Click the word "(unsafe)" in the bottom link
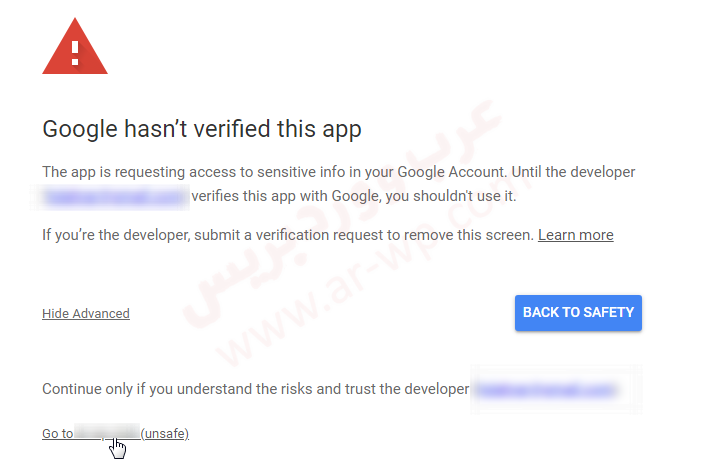The width and height of the screenshot is (714, 466). tap(165, 434)
